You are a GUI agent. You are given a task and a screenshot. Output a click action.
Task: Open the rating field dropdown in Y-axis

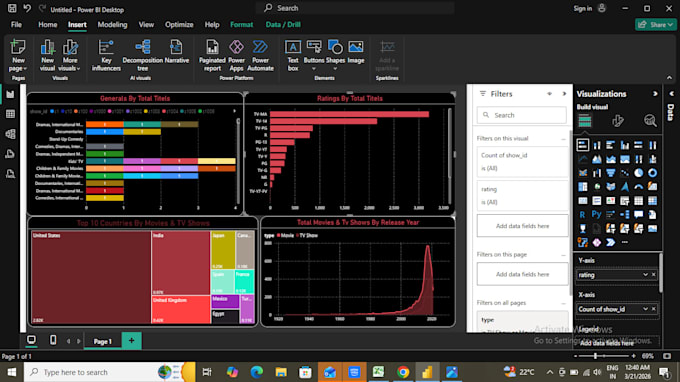click(645, 274)
